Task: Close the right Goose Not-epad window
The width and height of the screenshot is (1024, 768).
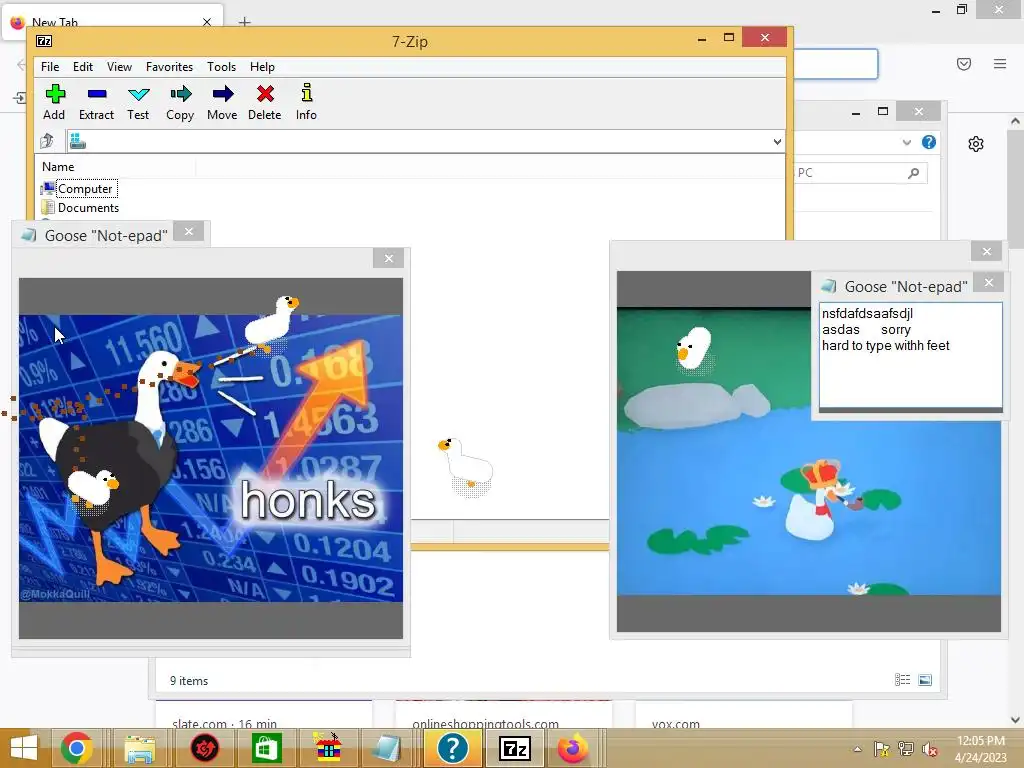Action: (x=989, y=282)
